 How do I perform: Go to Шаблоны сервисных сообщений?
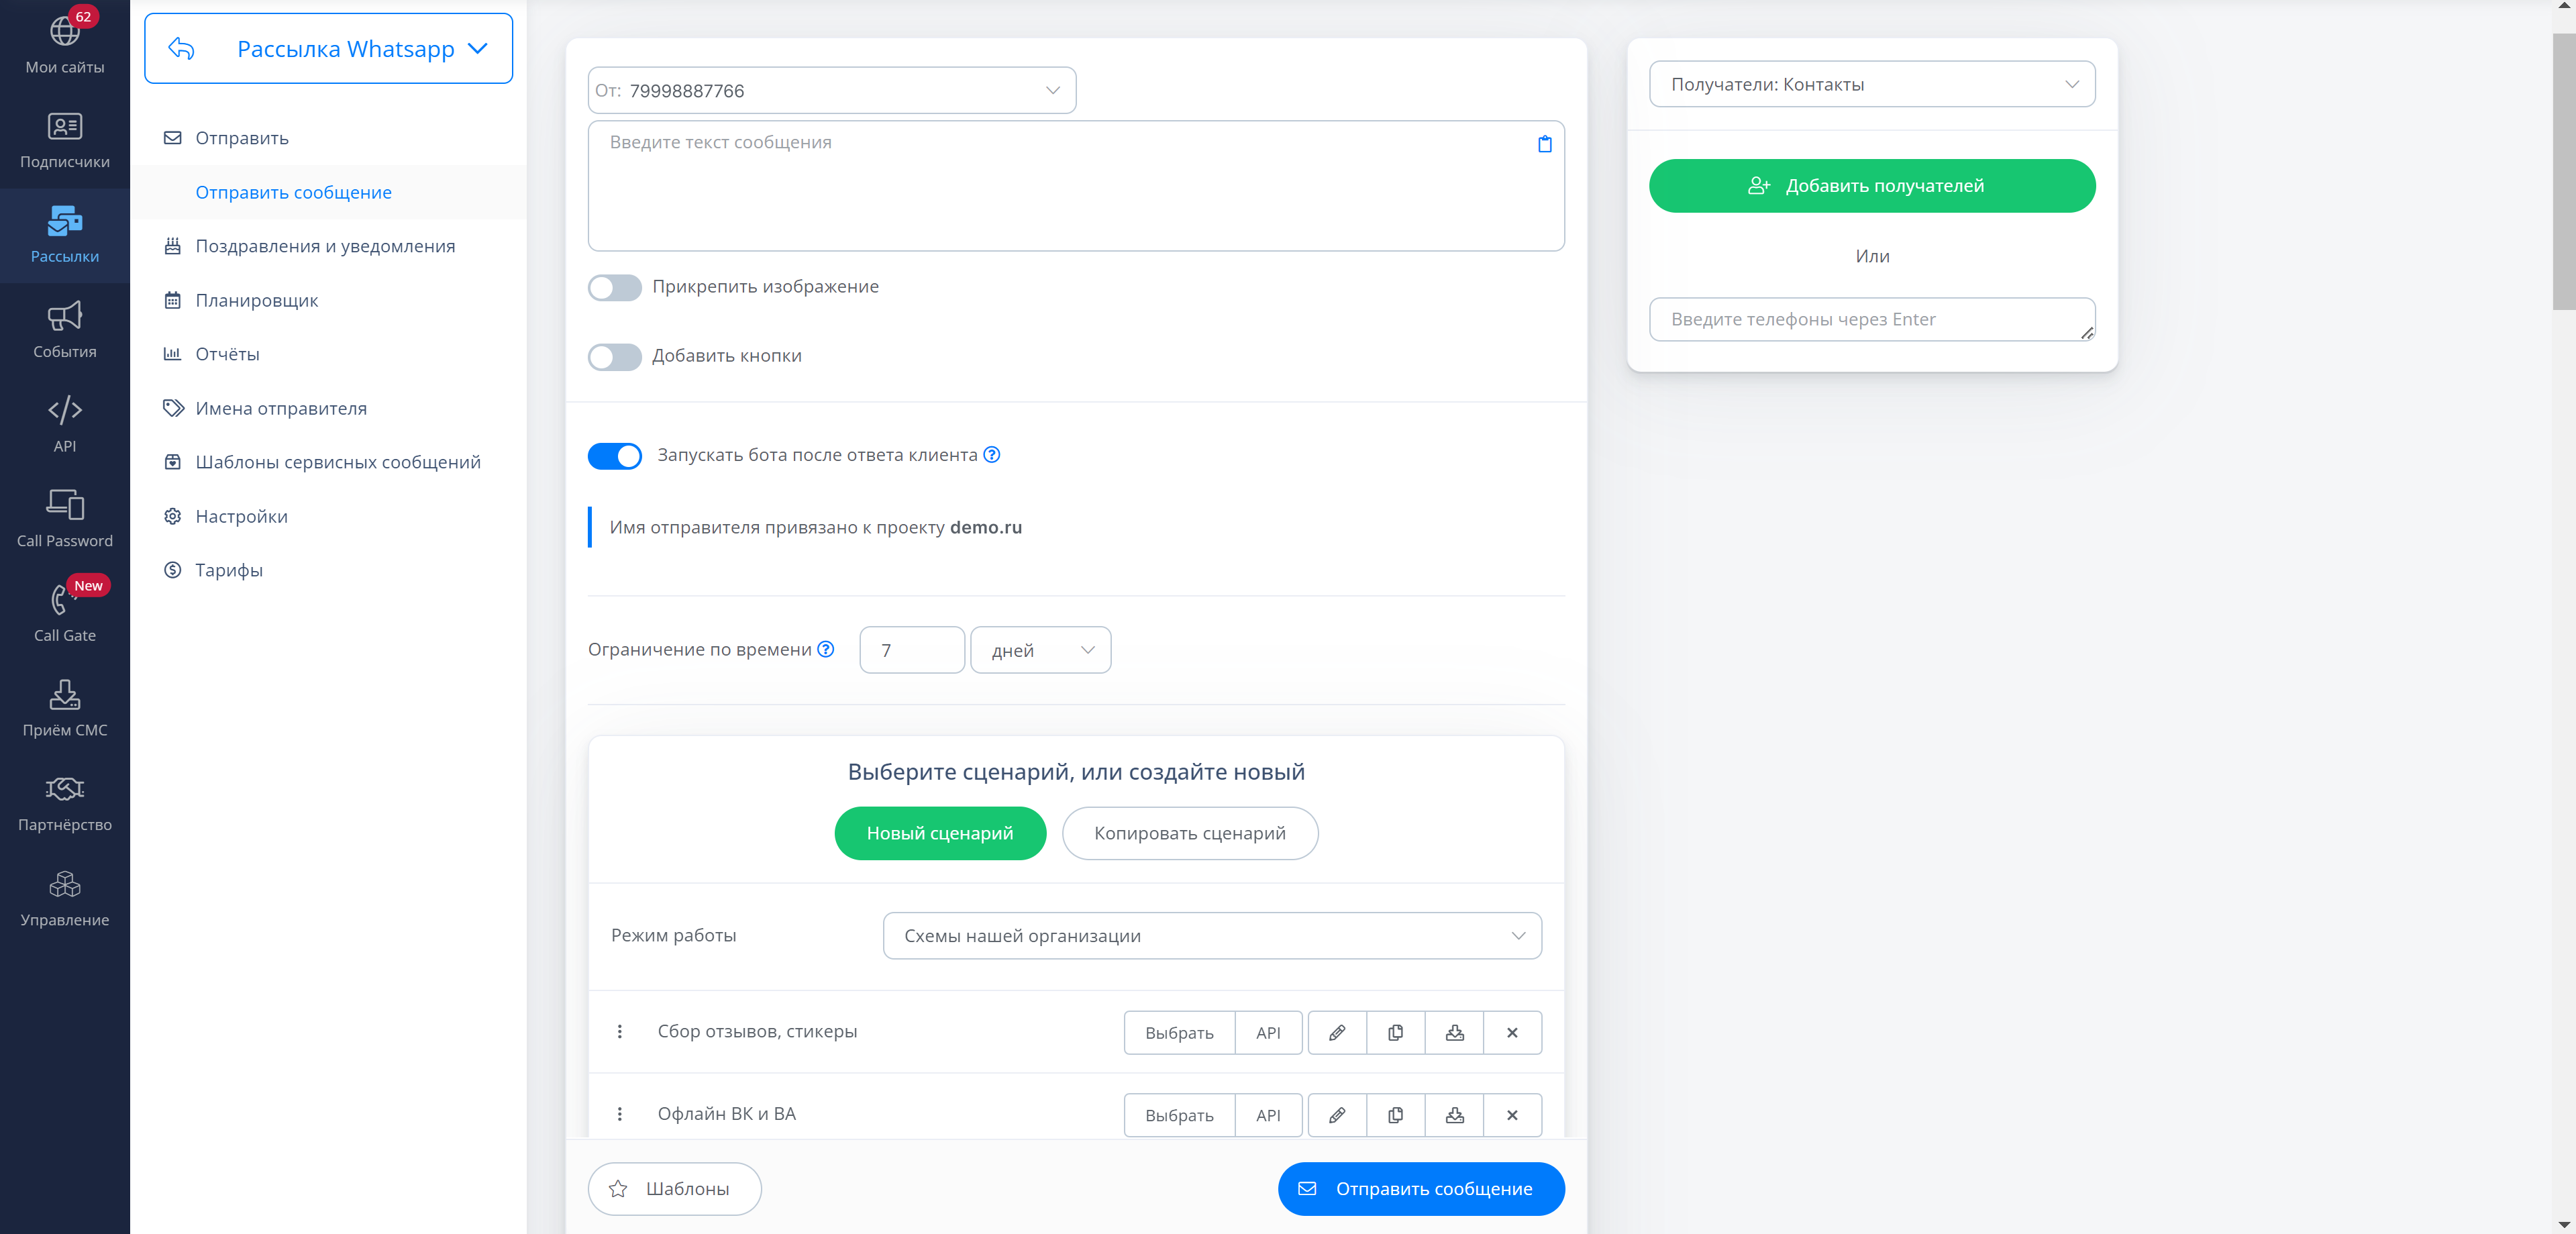(x=337, y=462)
